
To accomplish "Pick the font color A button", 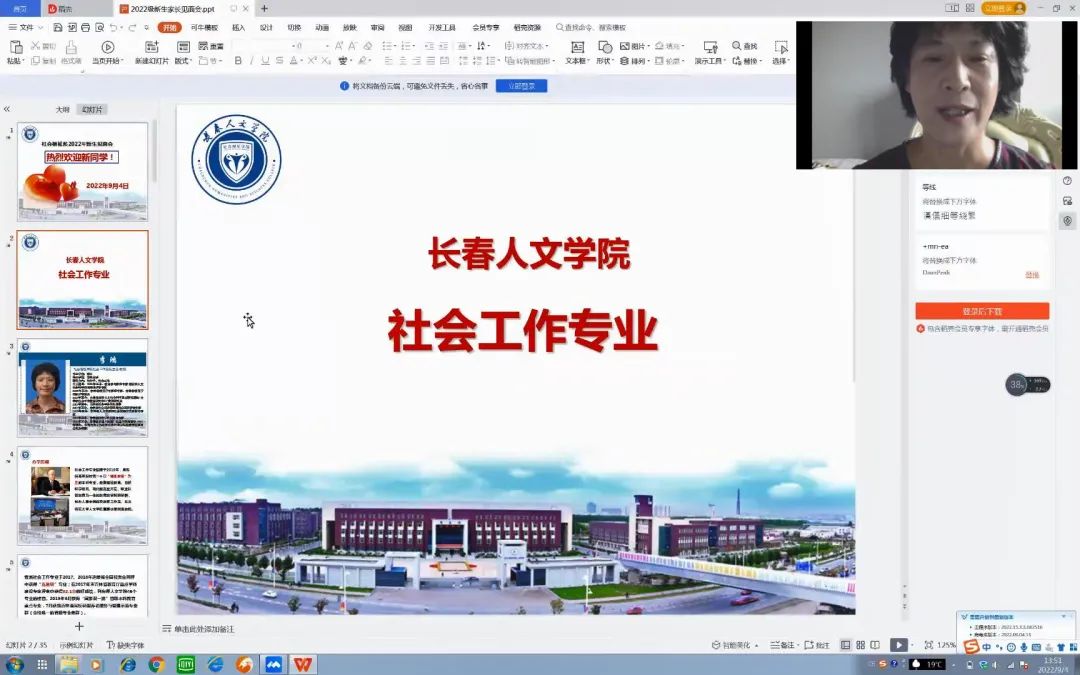I will coord(293,61).
